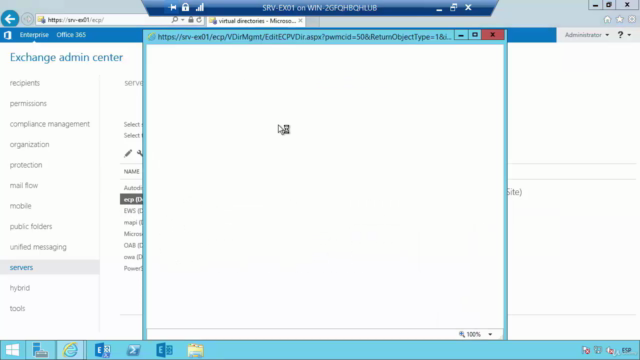Screen dimensions: 640x360
Task: Open the recipients section
Action: coord(25,83)
